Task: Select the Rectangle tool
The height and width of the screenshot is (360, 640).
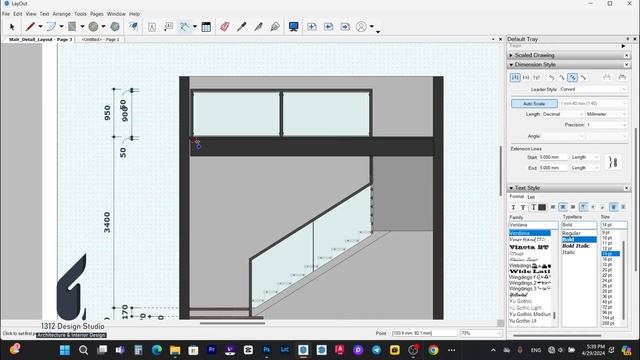Action: [72, 27]
